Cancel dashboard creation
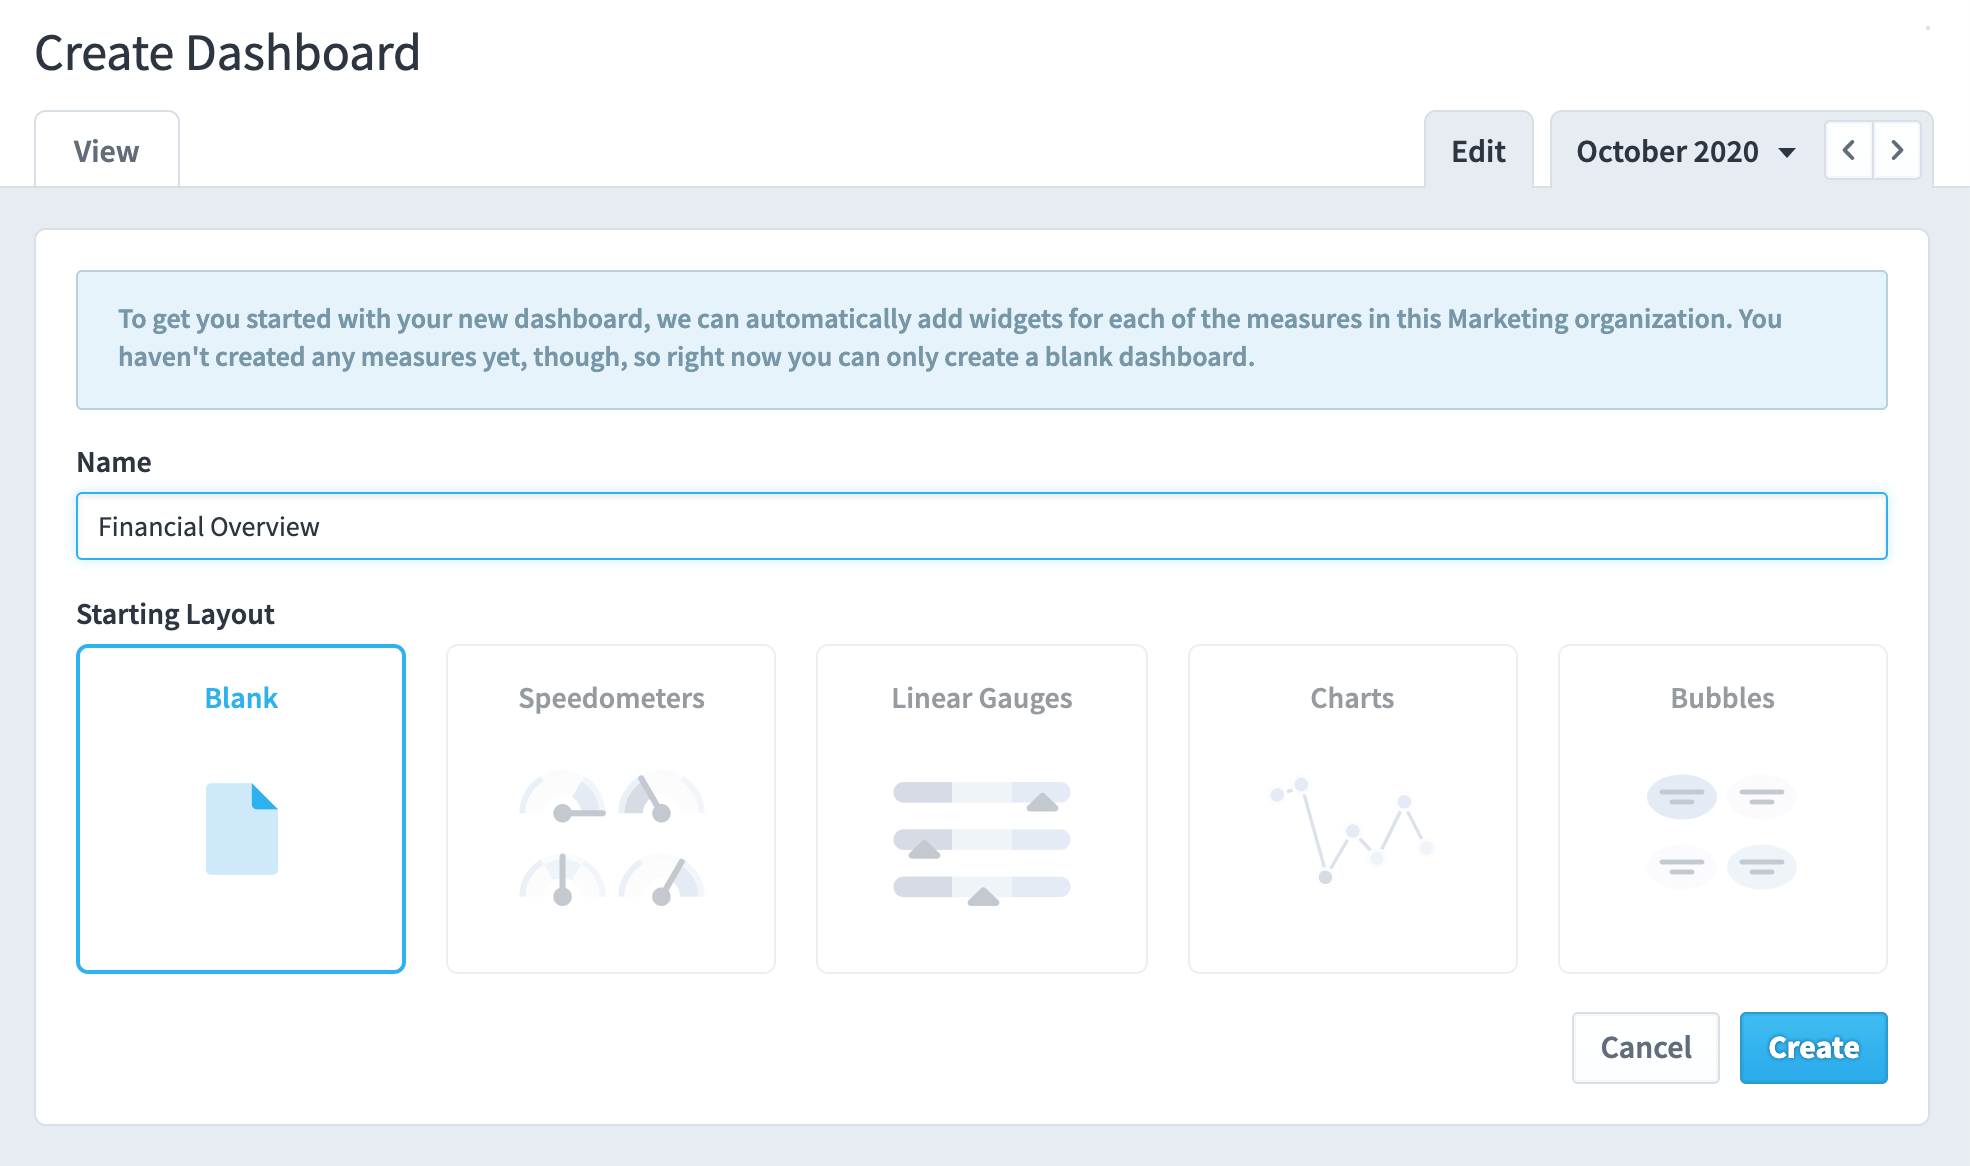 tap(1646, 1047)
